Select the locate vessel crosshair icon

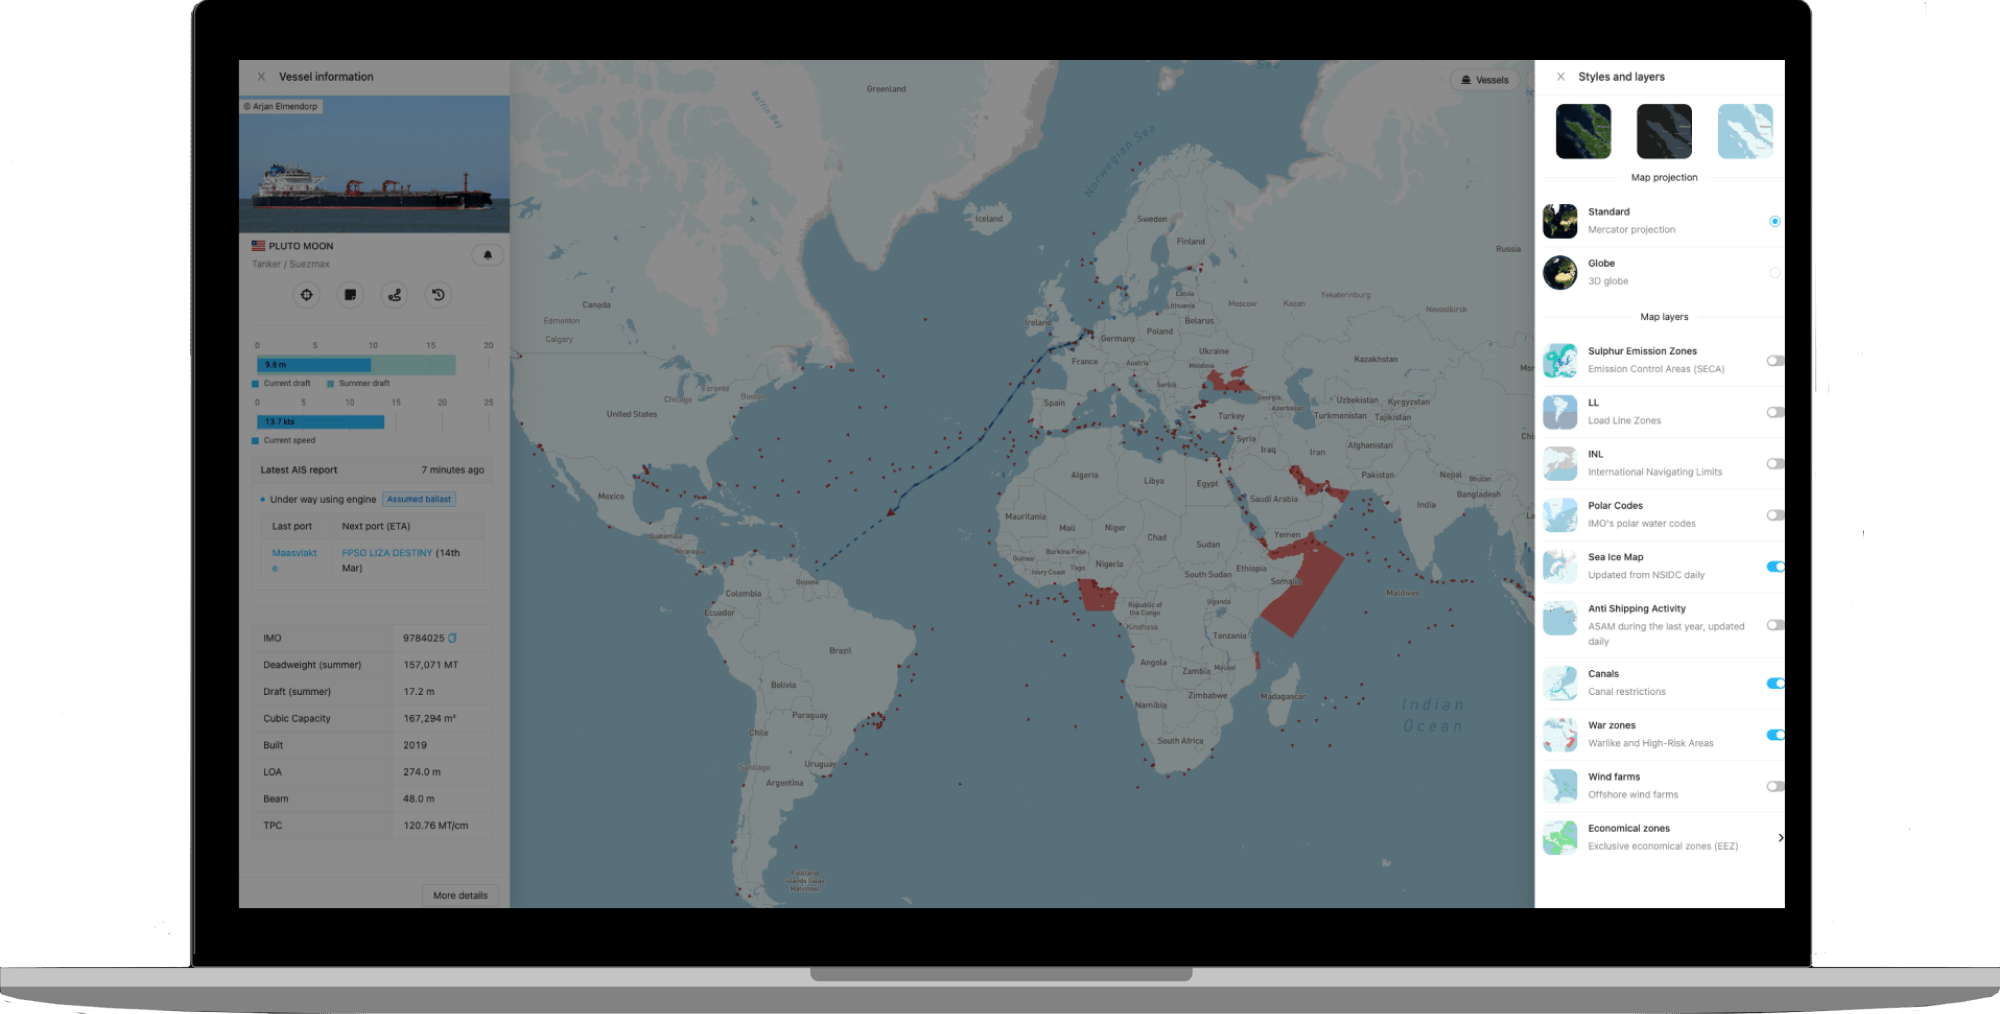(306, 295)
